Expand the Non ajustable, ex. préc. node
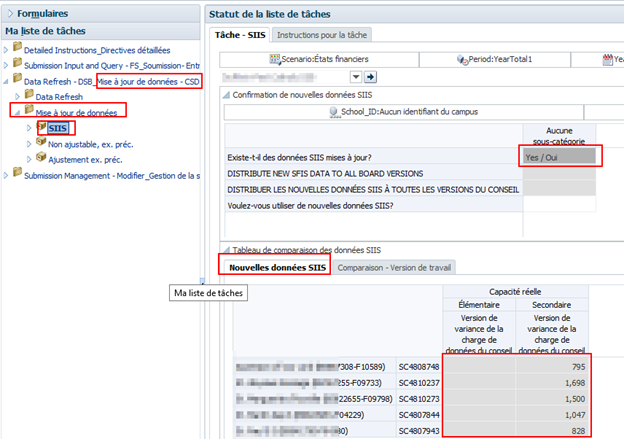624x439 pixels. 28,143
